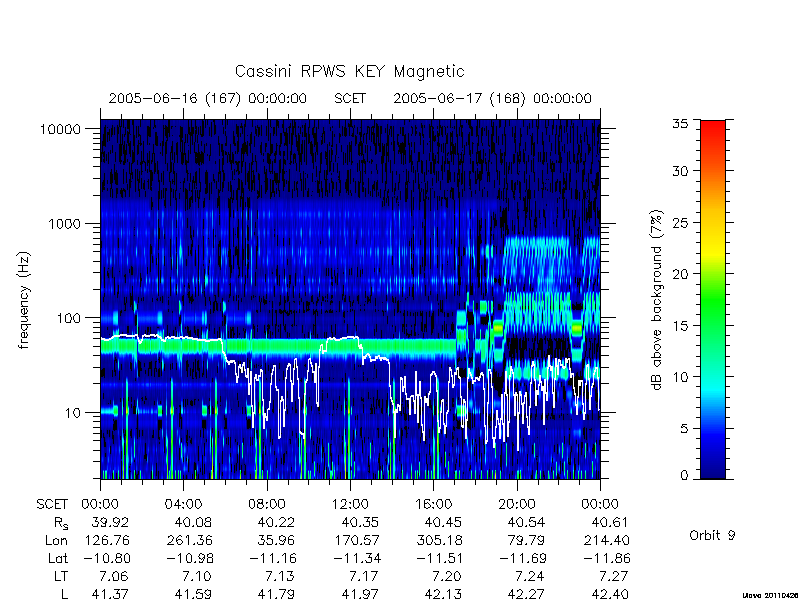The image size is (800, 600).
Task: Click the SCET label between the date headers
Action: click(350, 98)
